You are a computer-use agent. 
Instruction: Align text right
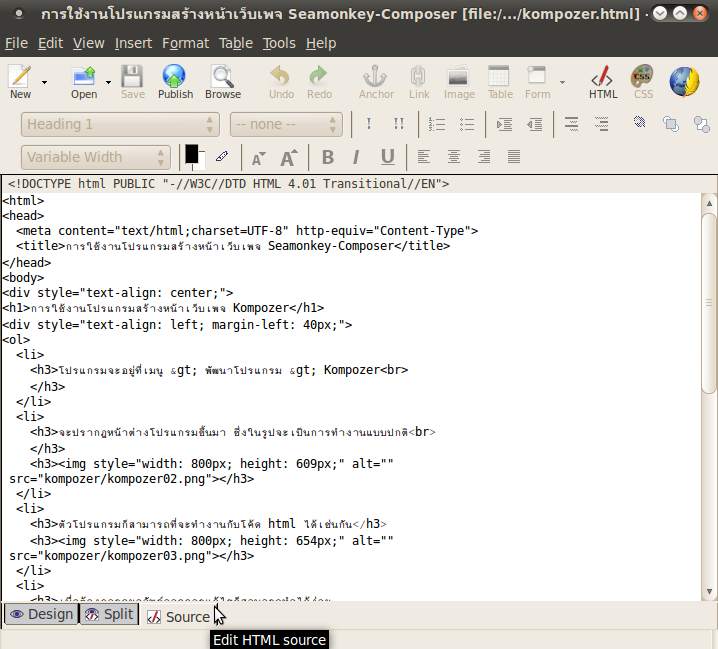pos(484,157)
